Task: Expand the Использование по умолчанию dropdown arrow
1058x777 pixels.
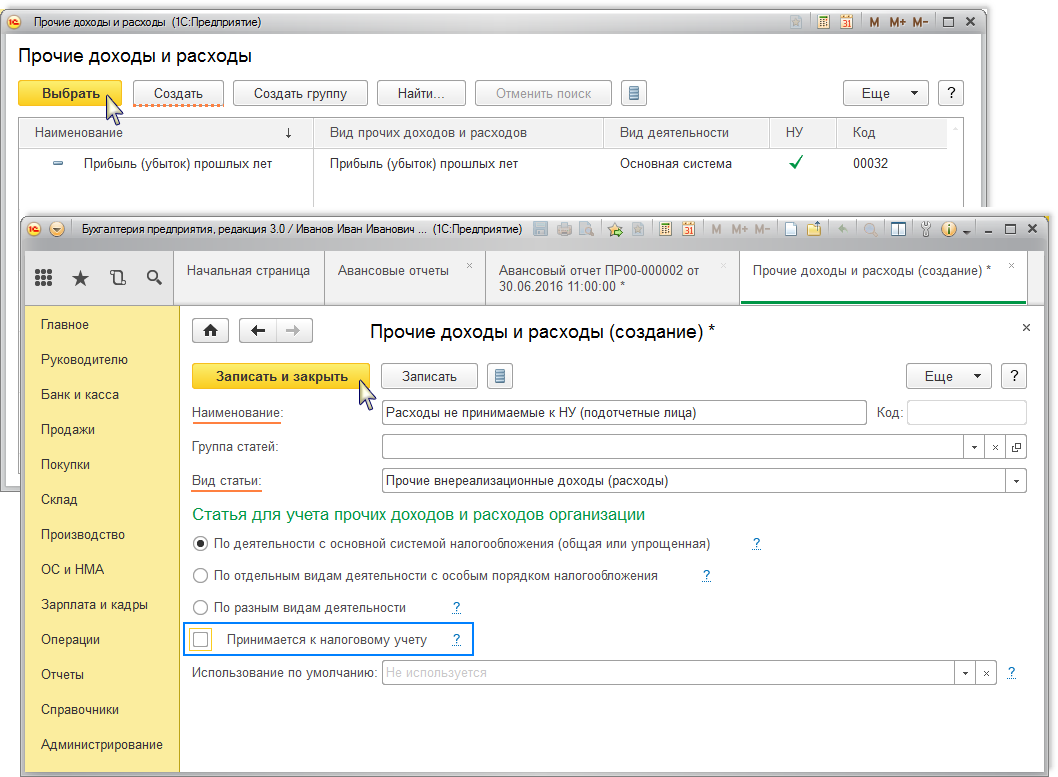Action: (x=965, y=673)
